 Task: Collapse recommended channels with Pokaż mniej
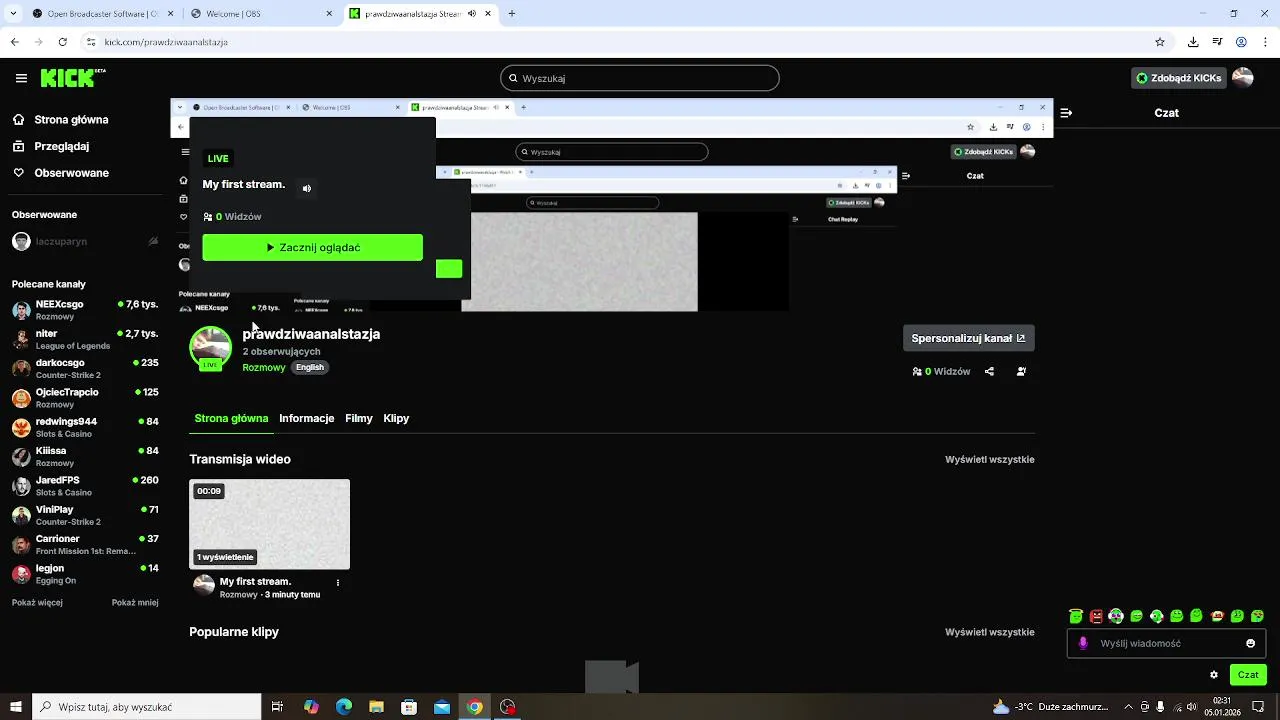[x=135, y=603]
